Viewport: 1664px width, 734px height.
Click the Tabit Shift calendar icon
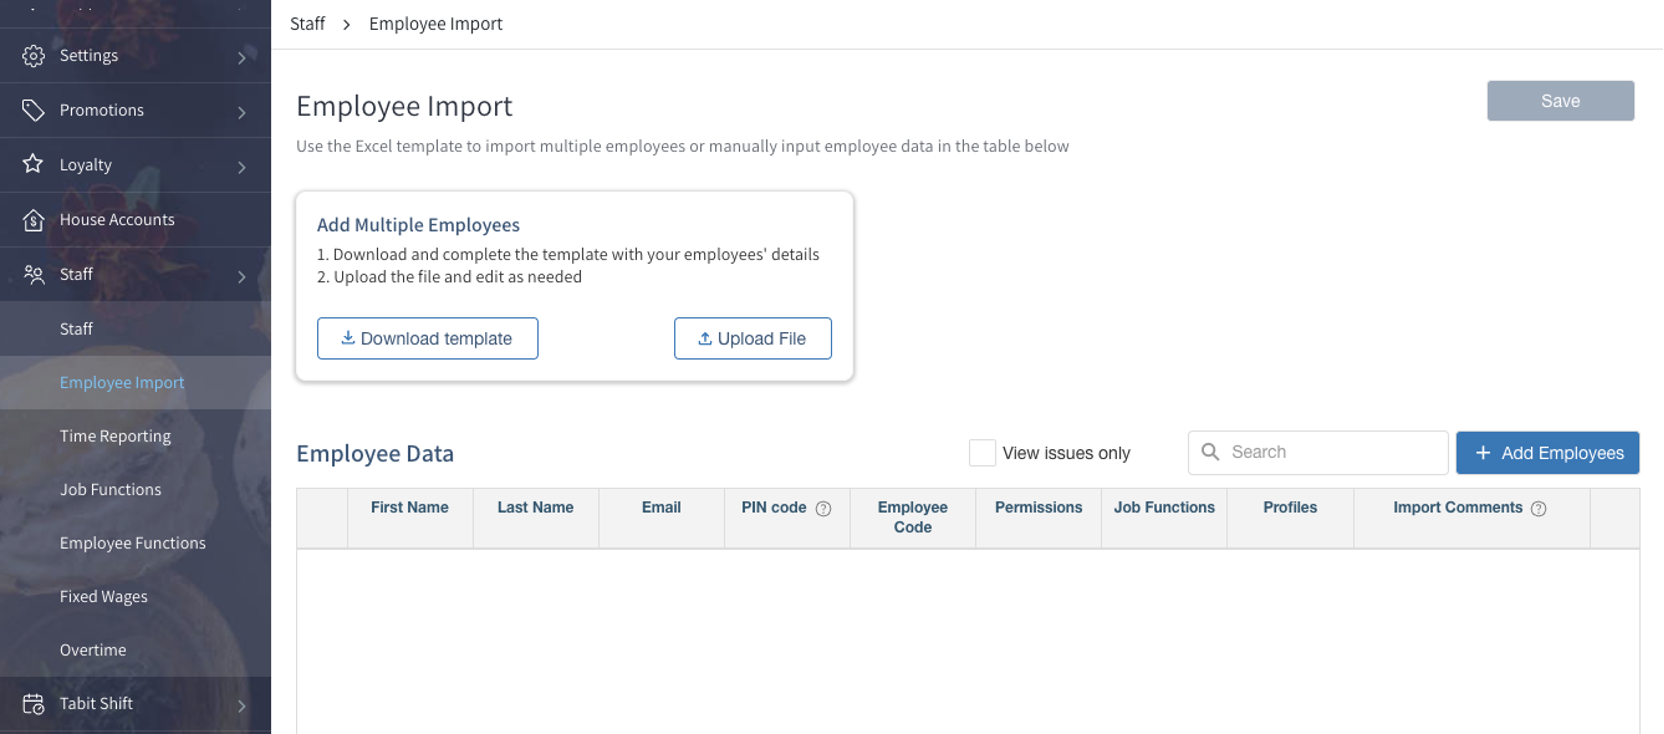(33, 704)
